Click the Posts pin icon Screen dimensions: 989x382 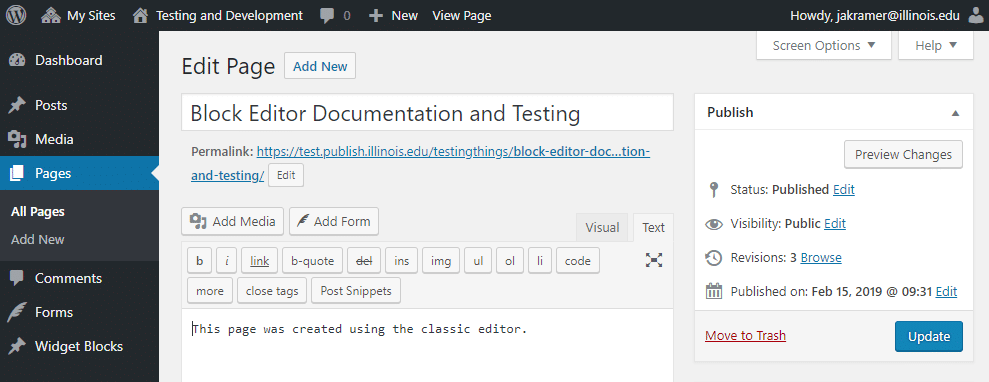point(17,105)
